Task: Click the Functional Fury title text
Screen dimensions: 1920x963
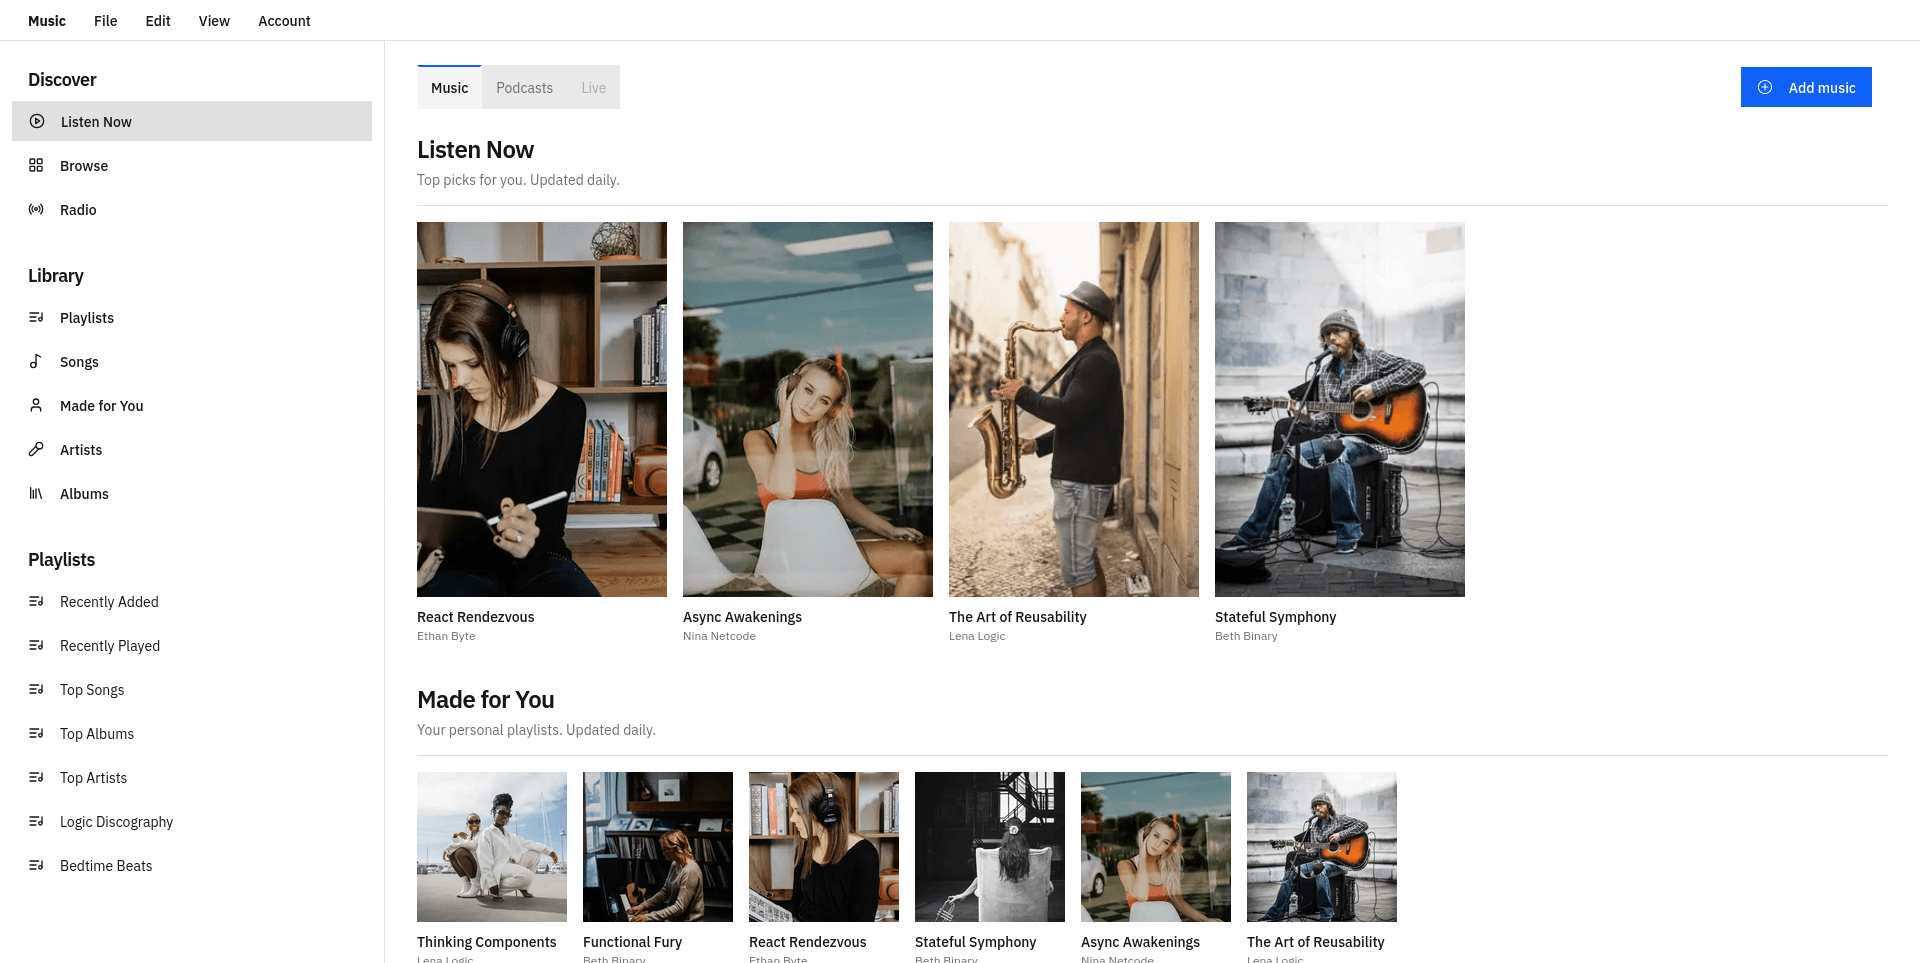Action: coord(633,942)
